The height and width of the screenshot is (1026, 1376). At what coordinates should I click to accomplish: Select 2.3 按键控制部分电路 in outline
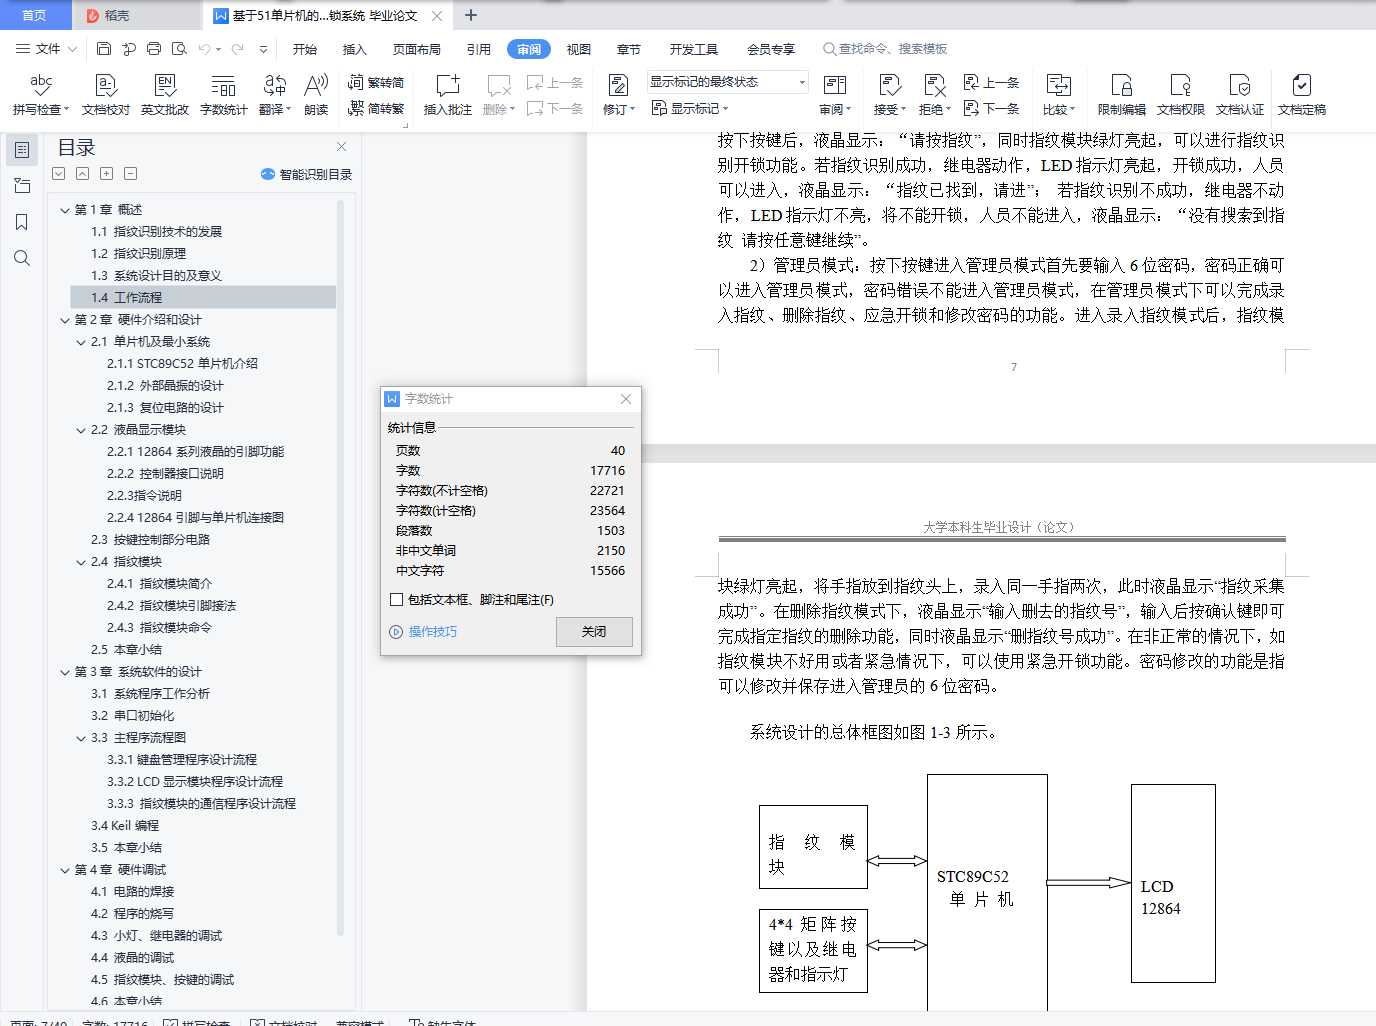coord(150,540)
